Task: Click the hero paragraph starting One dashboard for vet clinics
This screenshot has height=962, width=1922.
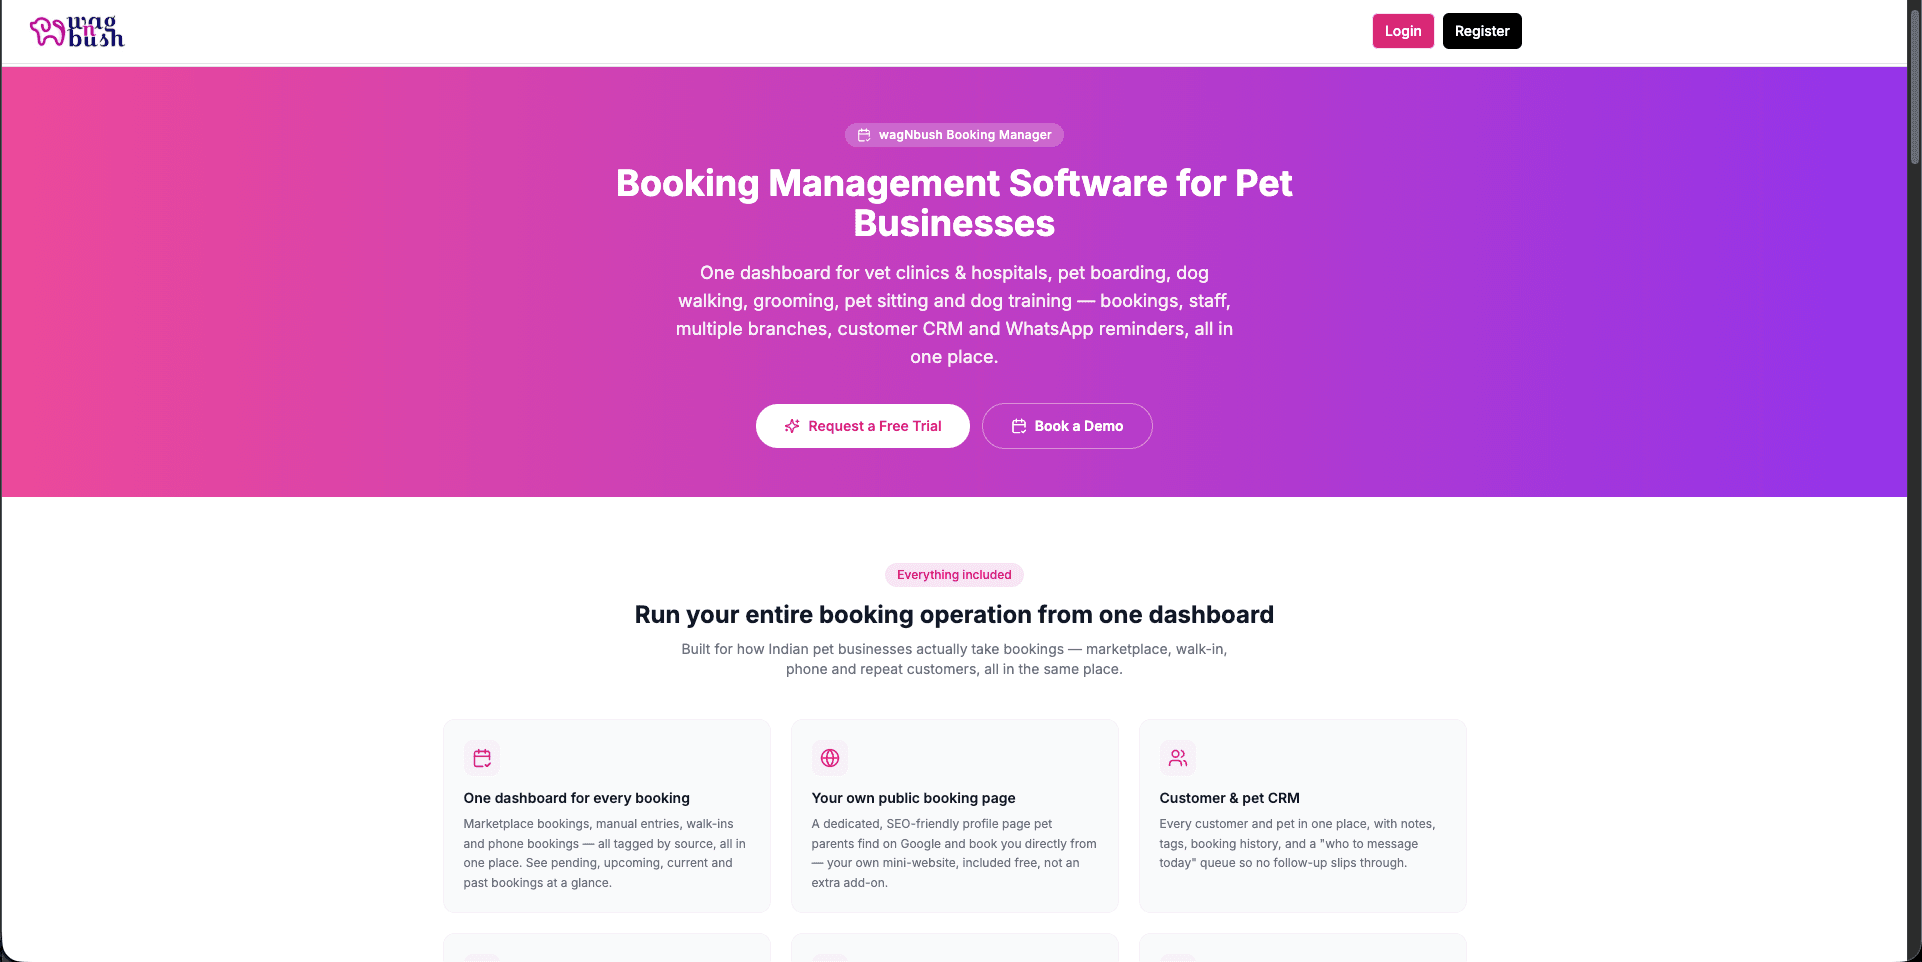Action: tap(954, 315)
